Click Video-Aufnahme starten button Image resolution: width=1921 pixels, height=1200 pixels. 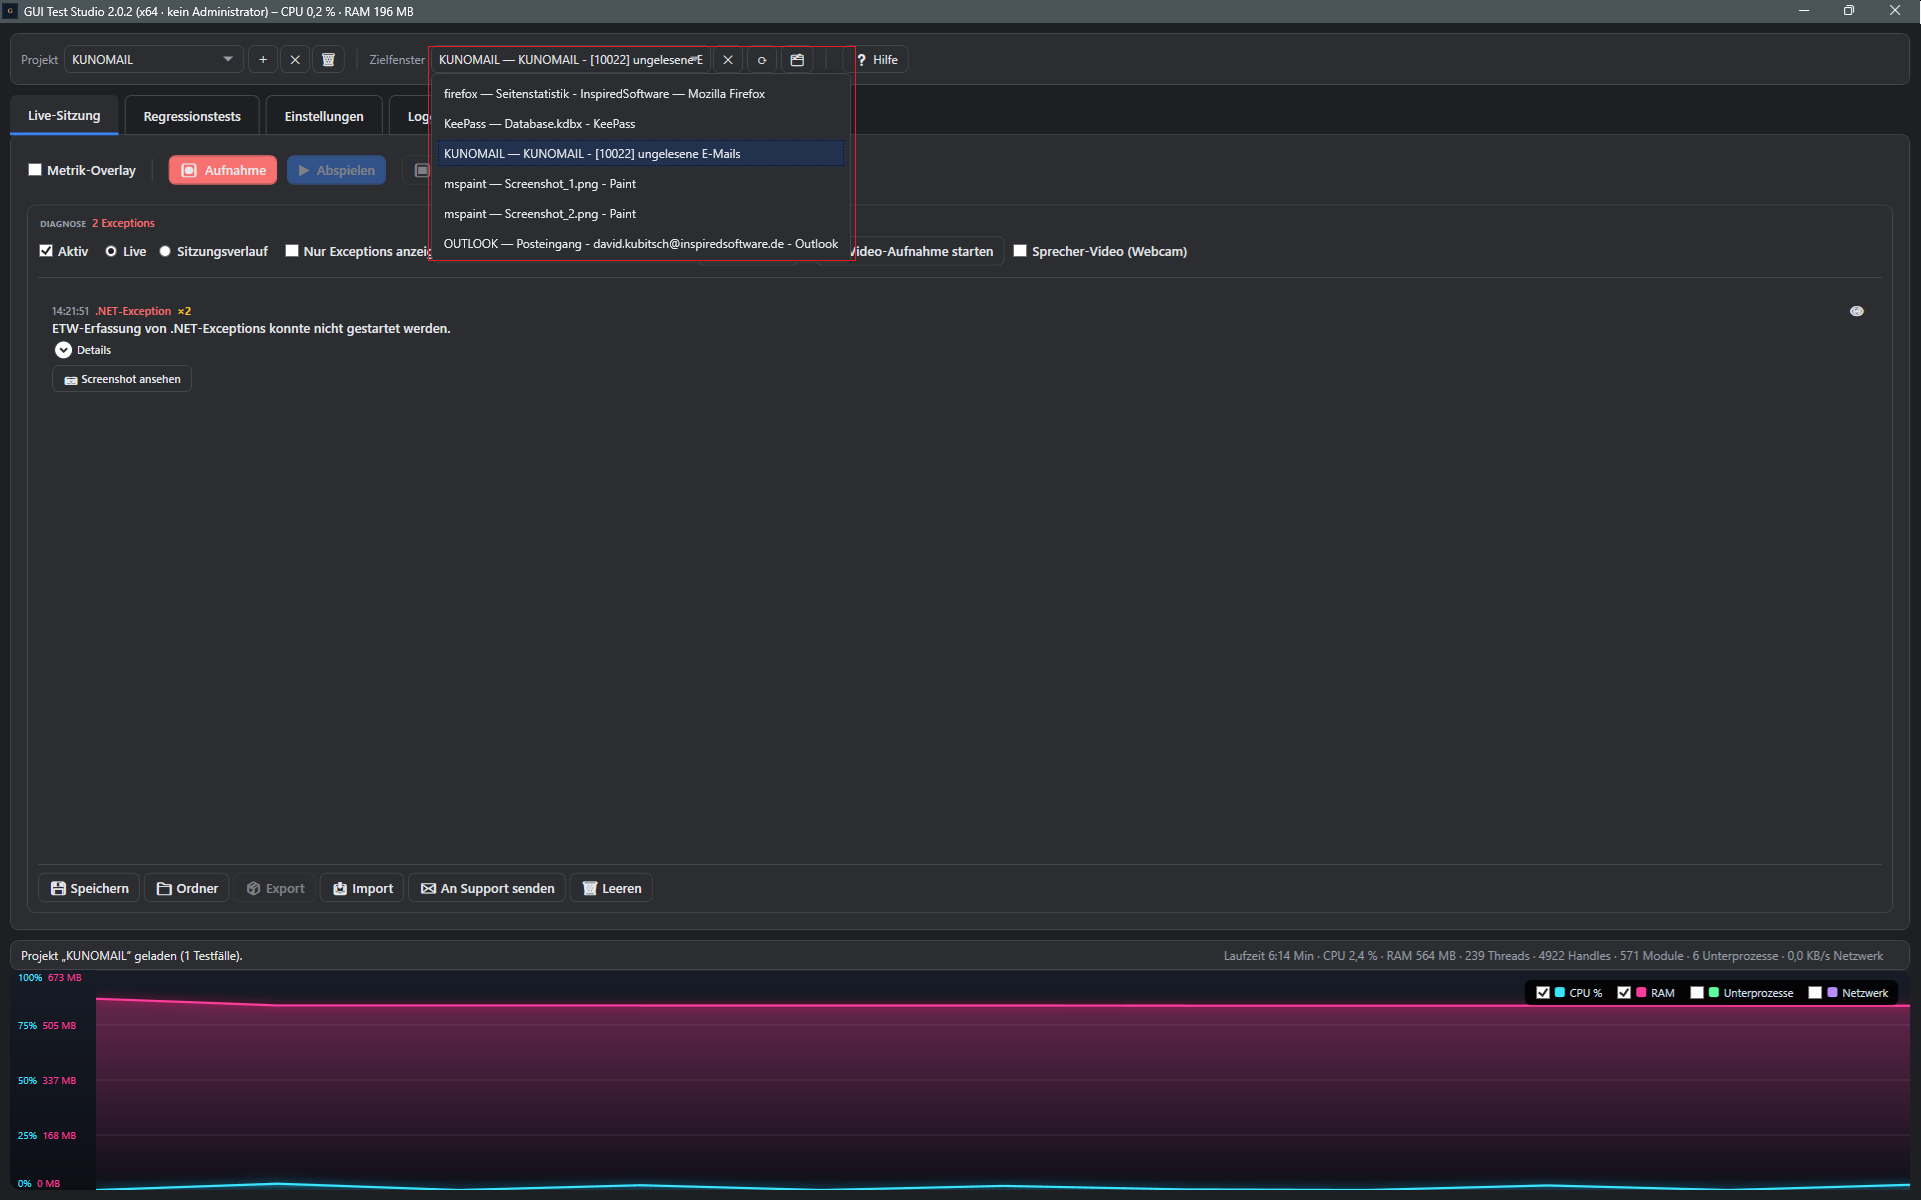coord(925,251)
